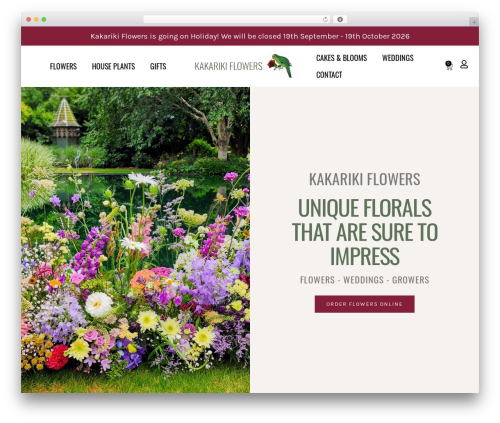This screenshot has height=423, width=500.
Task: Open Cakes & Blooms menu item
Action: click(341, 58)
